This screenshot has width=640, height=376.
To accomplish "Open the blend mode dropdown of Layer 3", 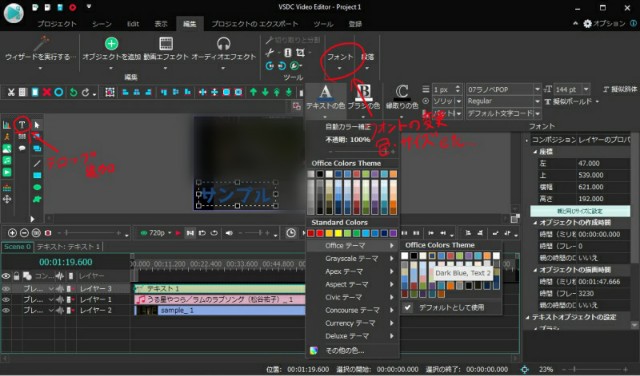I will click(x=51, y=289).
